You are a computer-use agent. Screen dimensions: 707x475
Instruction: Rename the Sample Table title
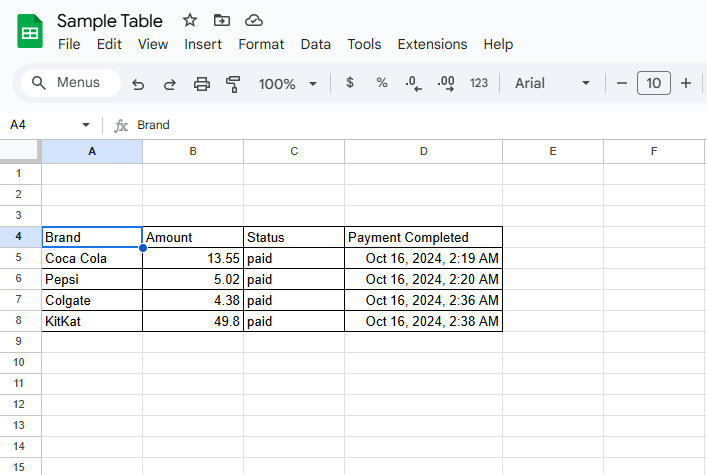pos(110,21)
